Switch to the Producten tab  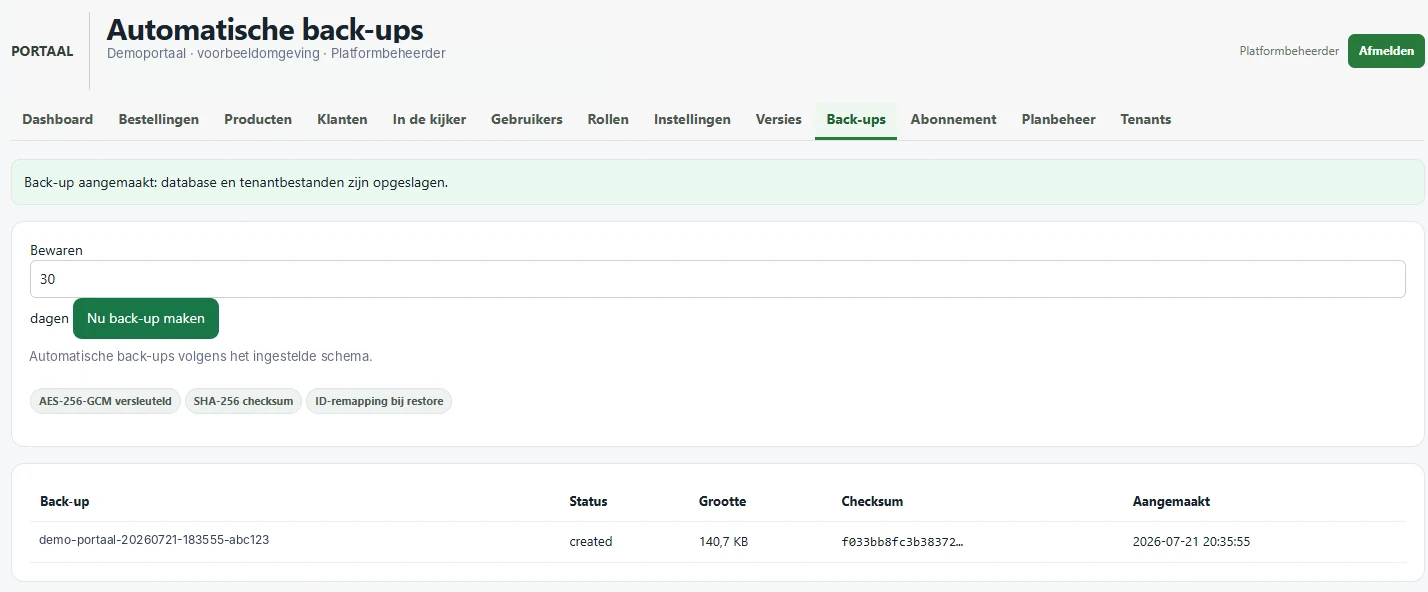[258, 119]
